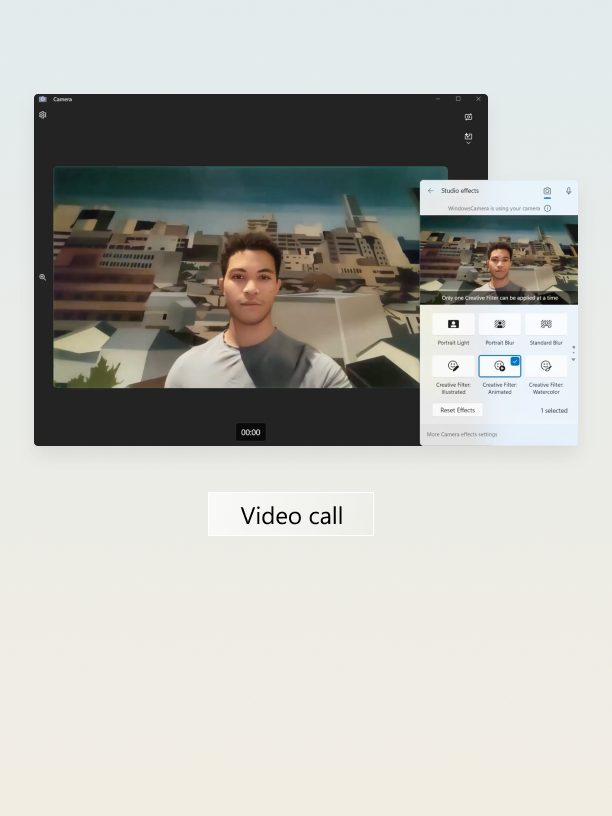Click the 00:00 recording timer
Image resolution: width=612 pixels, height=816 pixels.
coord(250,432)
